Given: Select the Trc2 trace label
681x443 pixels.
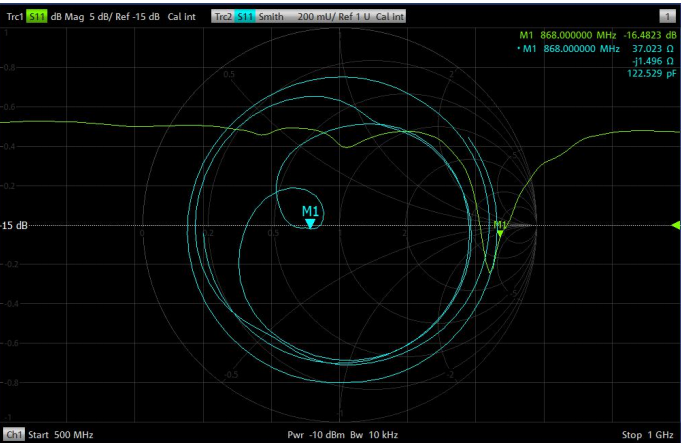Looking at the screenshot, I should coord(223,17).
